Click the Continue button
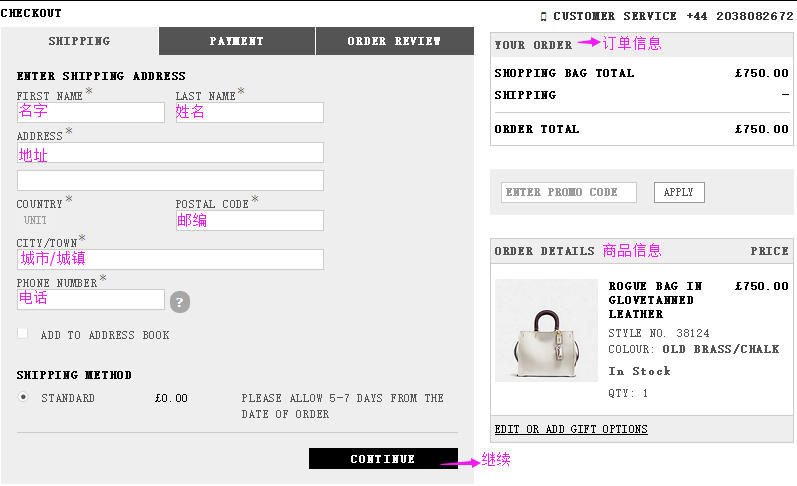This screenshot has height=486, width=797. 383,459
